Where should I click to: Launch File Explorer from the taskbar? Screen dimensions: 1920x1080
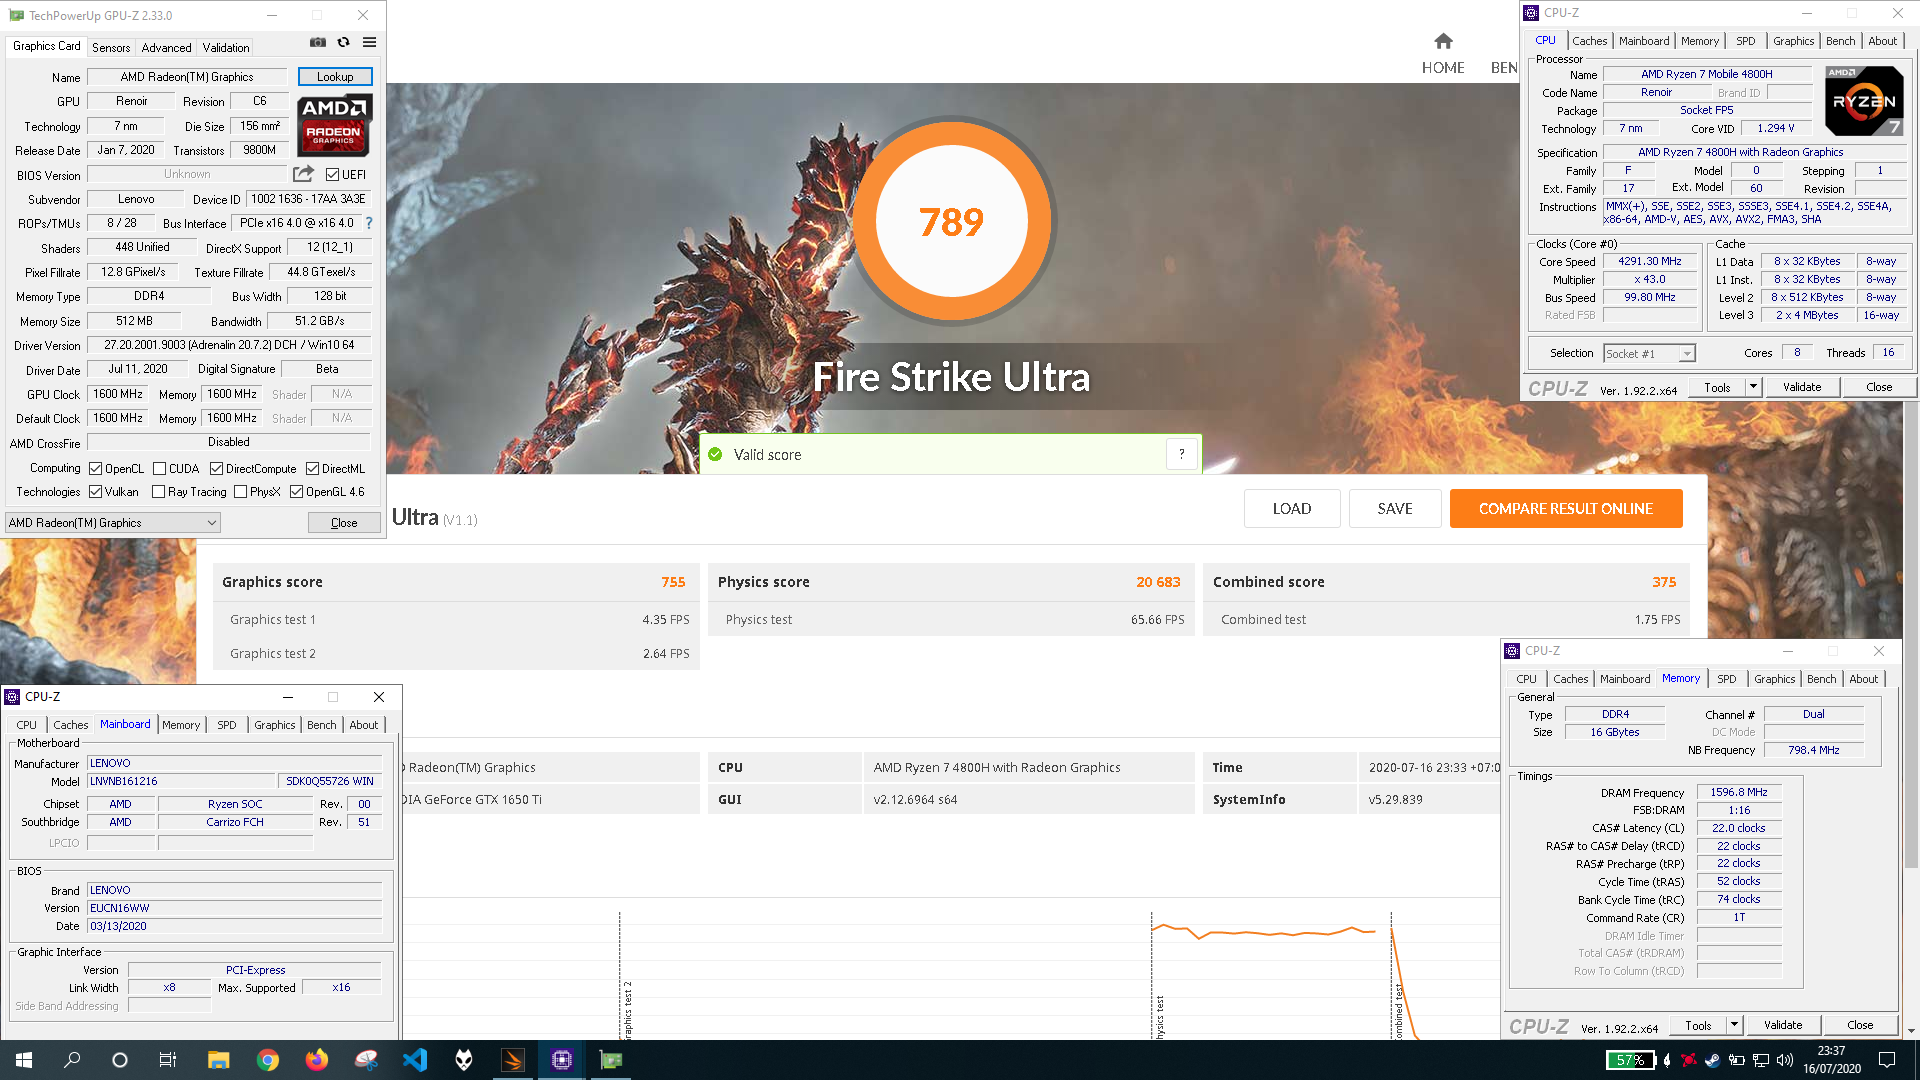pos(218,1060)
